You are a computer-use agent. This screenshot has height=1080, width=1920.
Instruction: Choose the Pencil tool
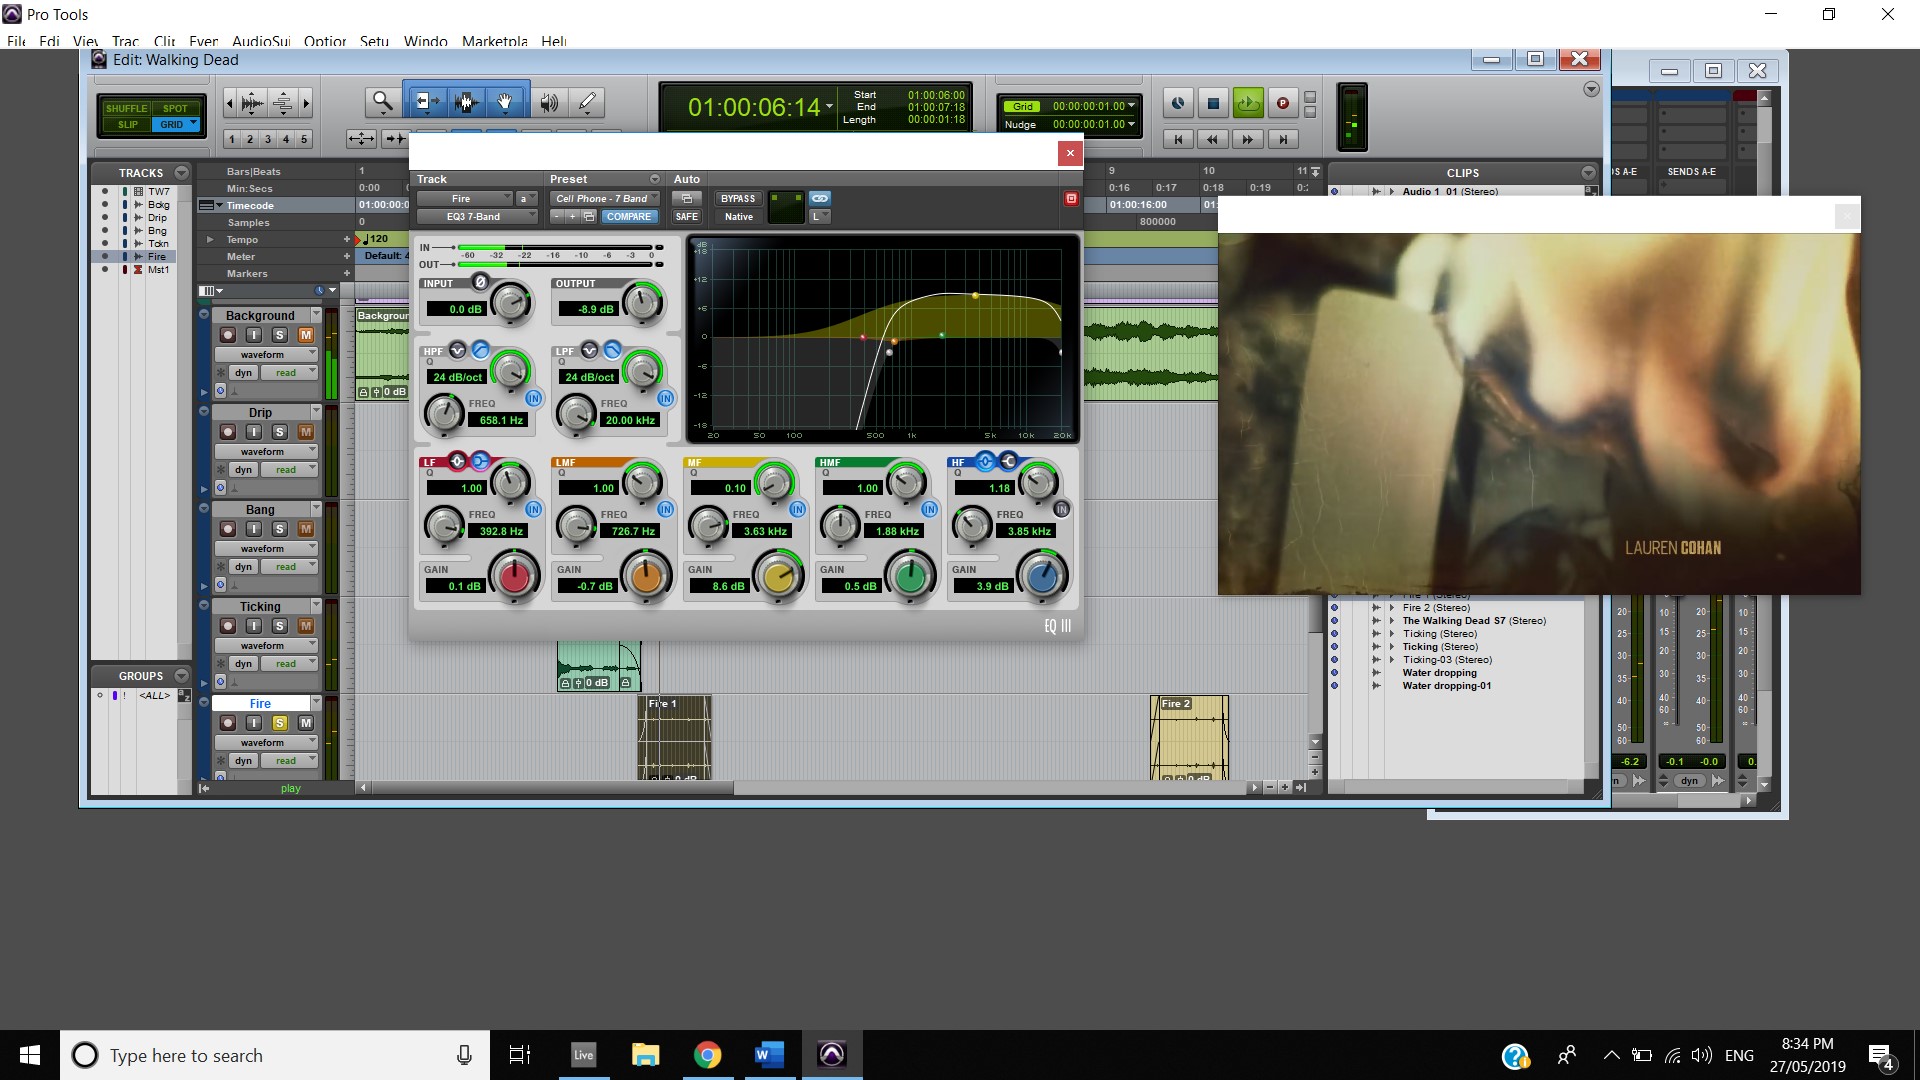(x=588, y=102)
